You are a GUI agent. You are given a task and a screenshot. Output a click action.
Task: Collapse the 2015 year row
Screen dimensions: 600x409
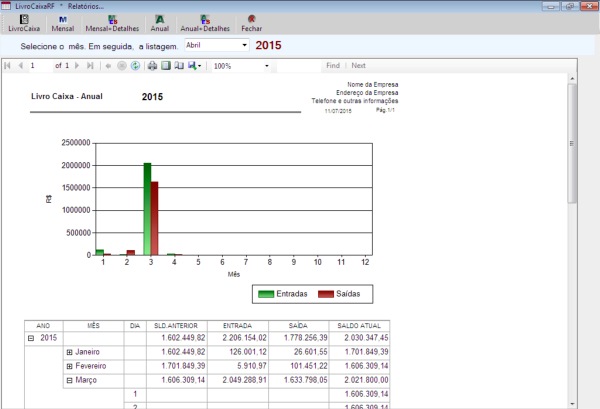click(31, 338)
